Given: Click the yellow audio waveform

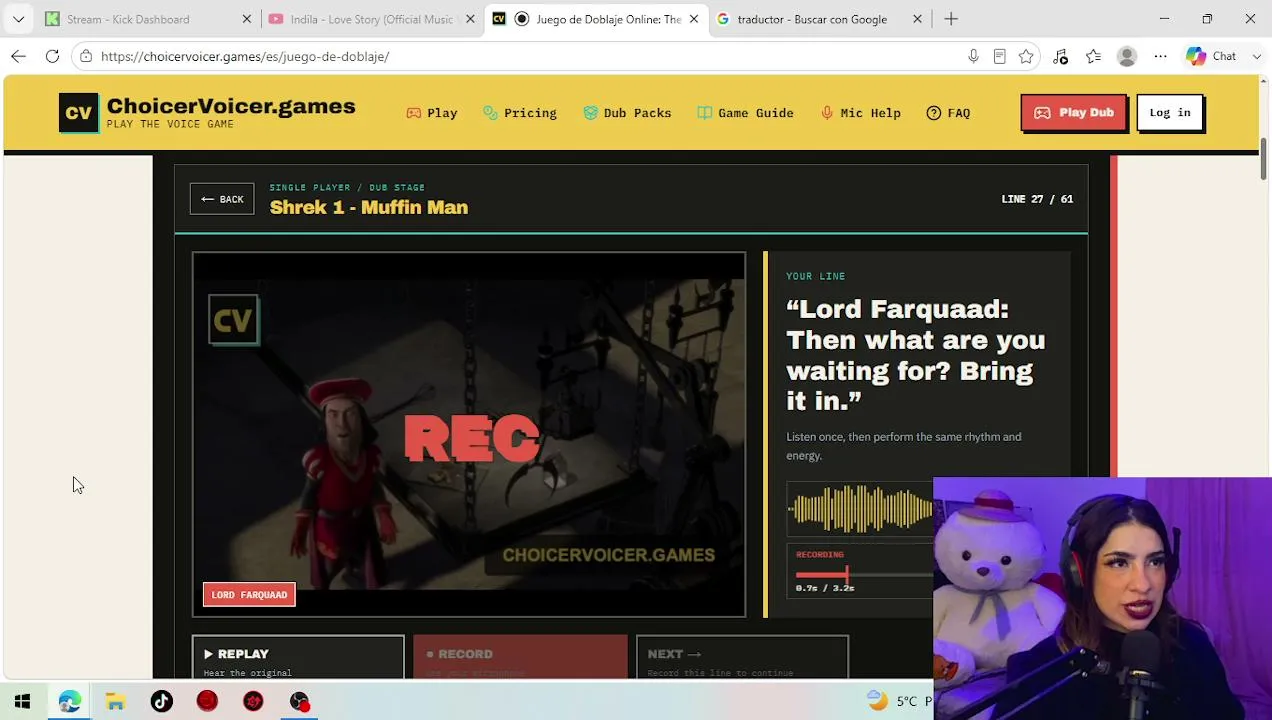Looking at the screenshot, I should pyautogui.click(x=860, y=508).
